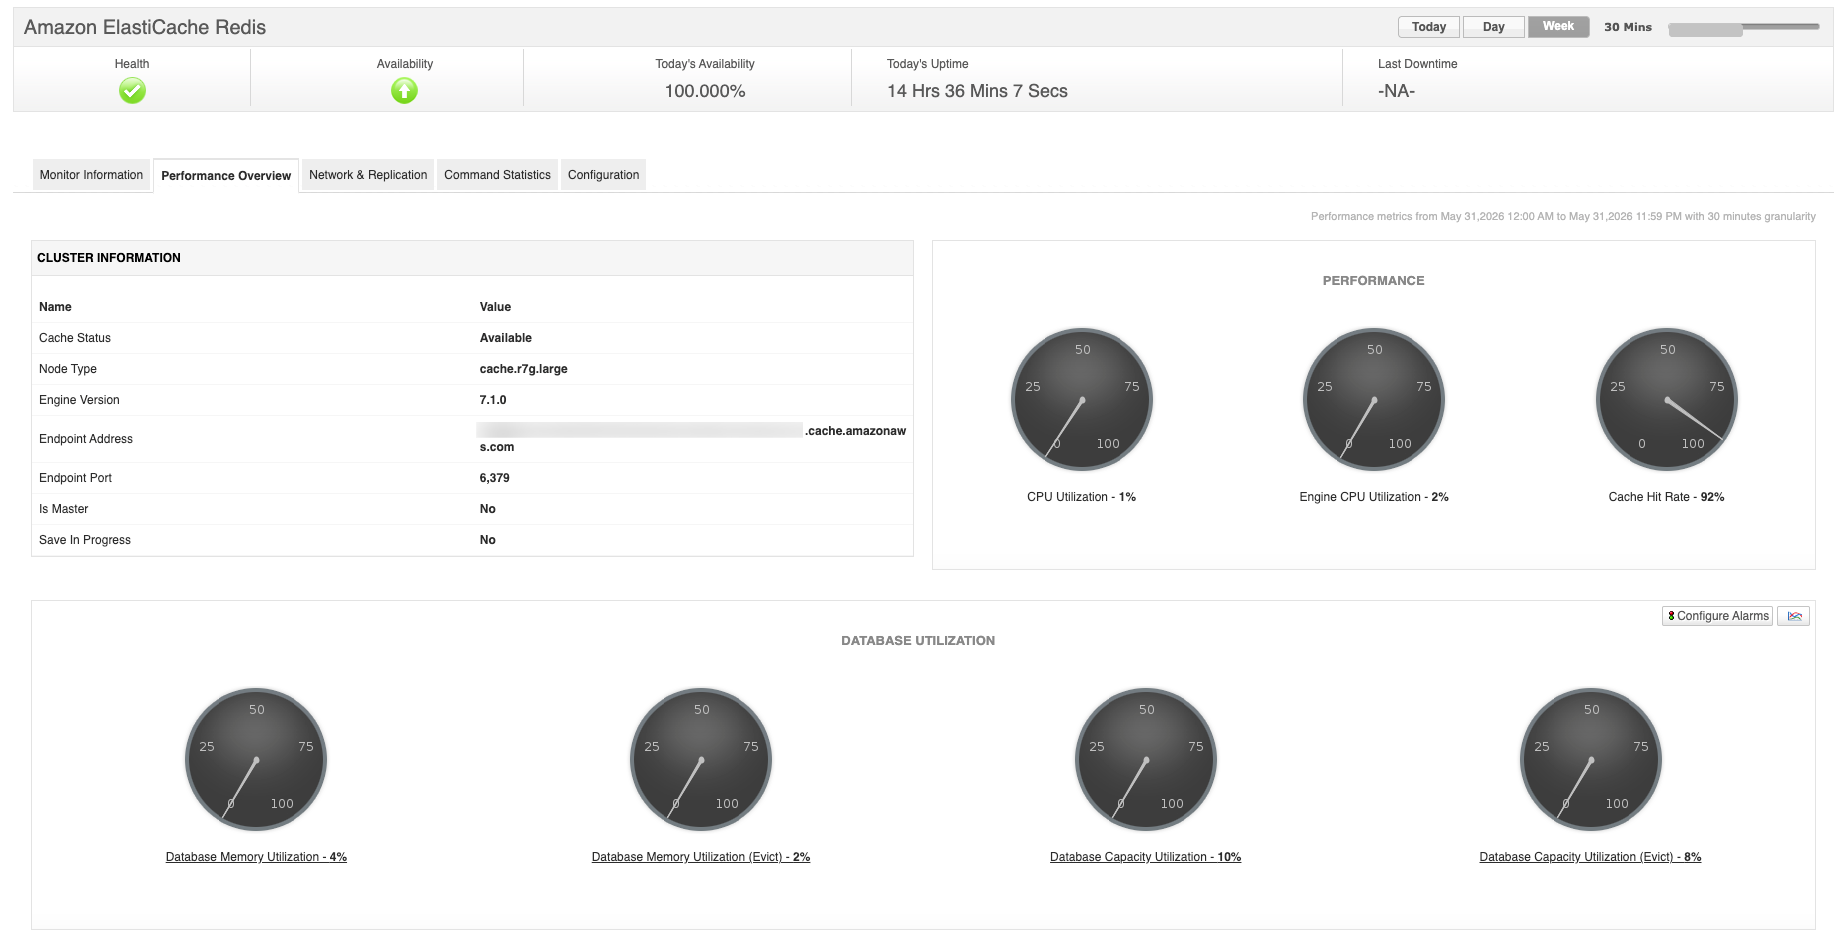Click the Cache Status value 'Available'
This screenshot has width=1844, height=939.
[505, 338]
